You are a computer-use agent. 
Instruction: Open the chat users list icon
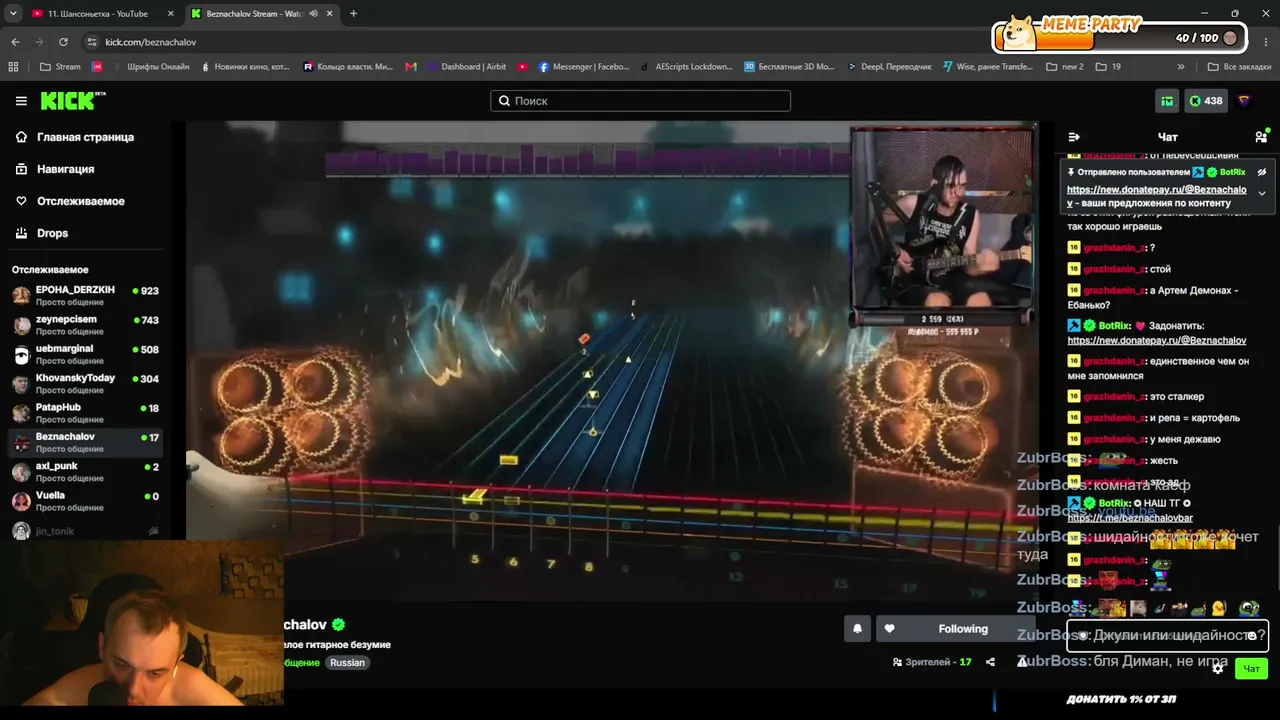point(1261,137)
